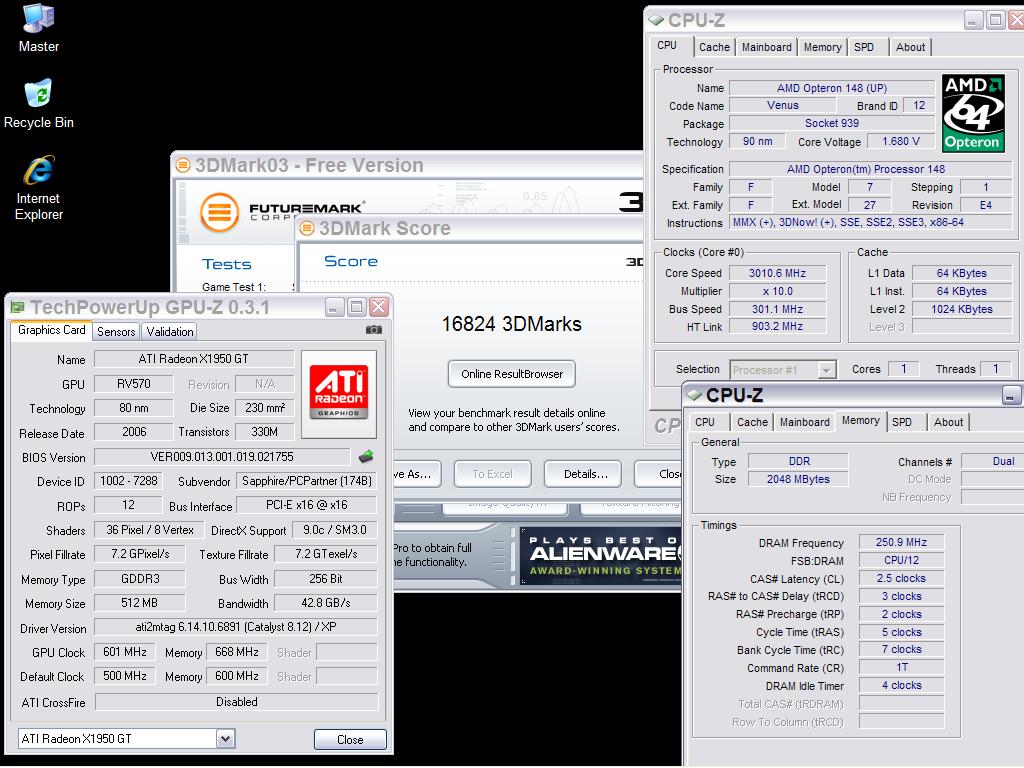Click the CAS# Latency 2.5 clocks value
The width and height of the screenshot is (1024, 768).
901,579
